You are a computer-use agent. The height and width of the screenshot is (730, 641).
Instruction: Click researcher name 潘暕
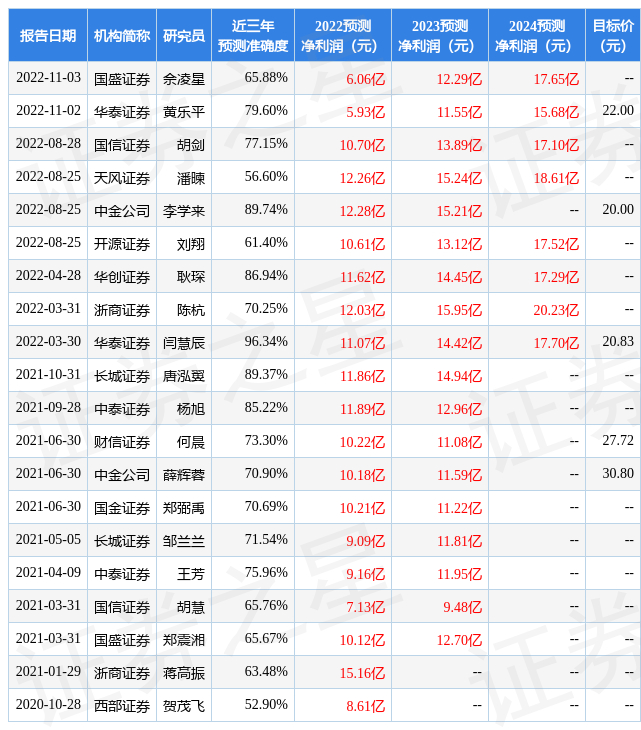click(x=191, y=178)
